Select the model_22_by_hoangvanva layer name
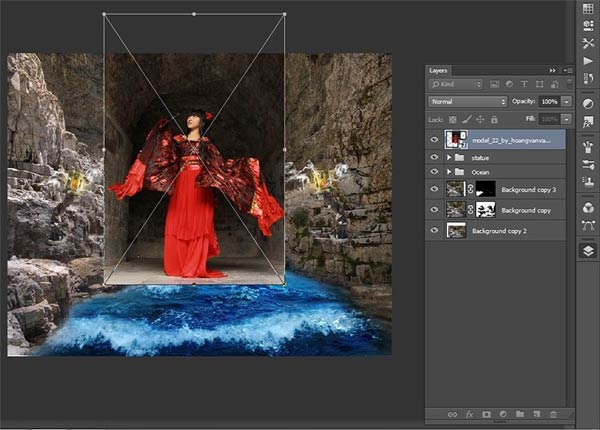 click(x=512, y=140)
